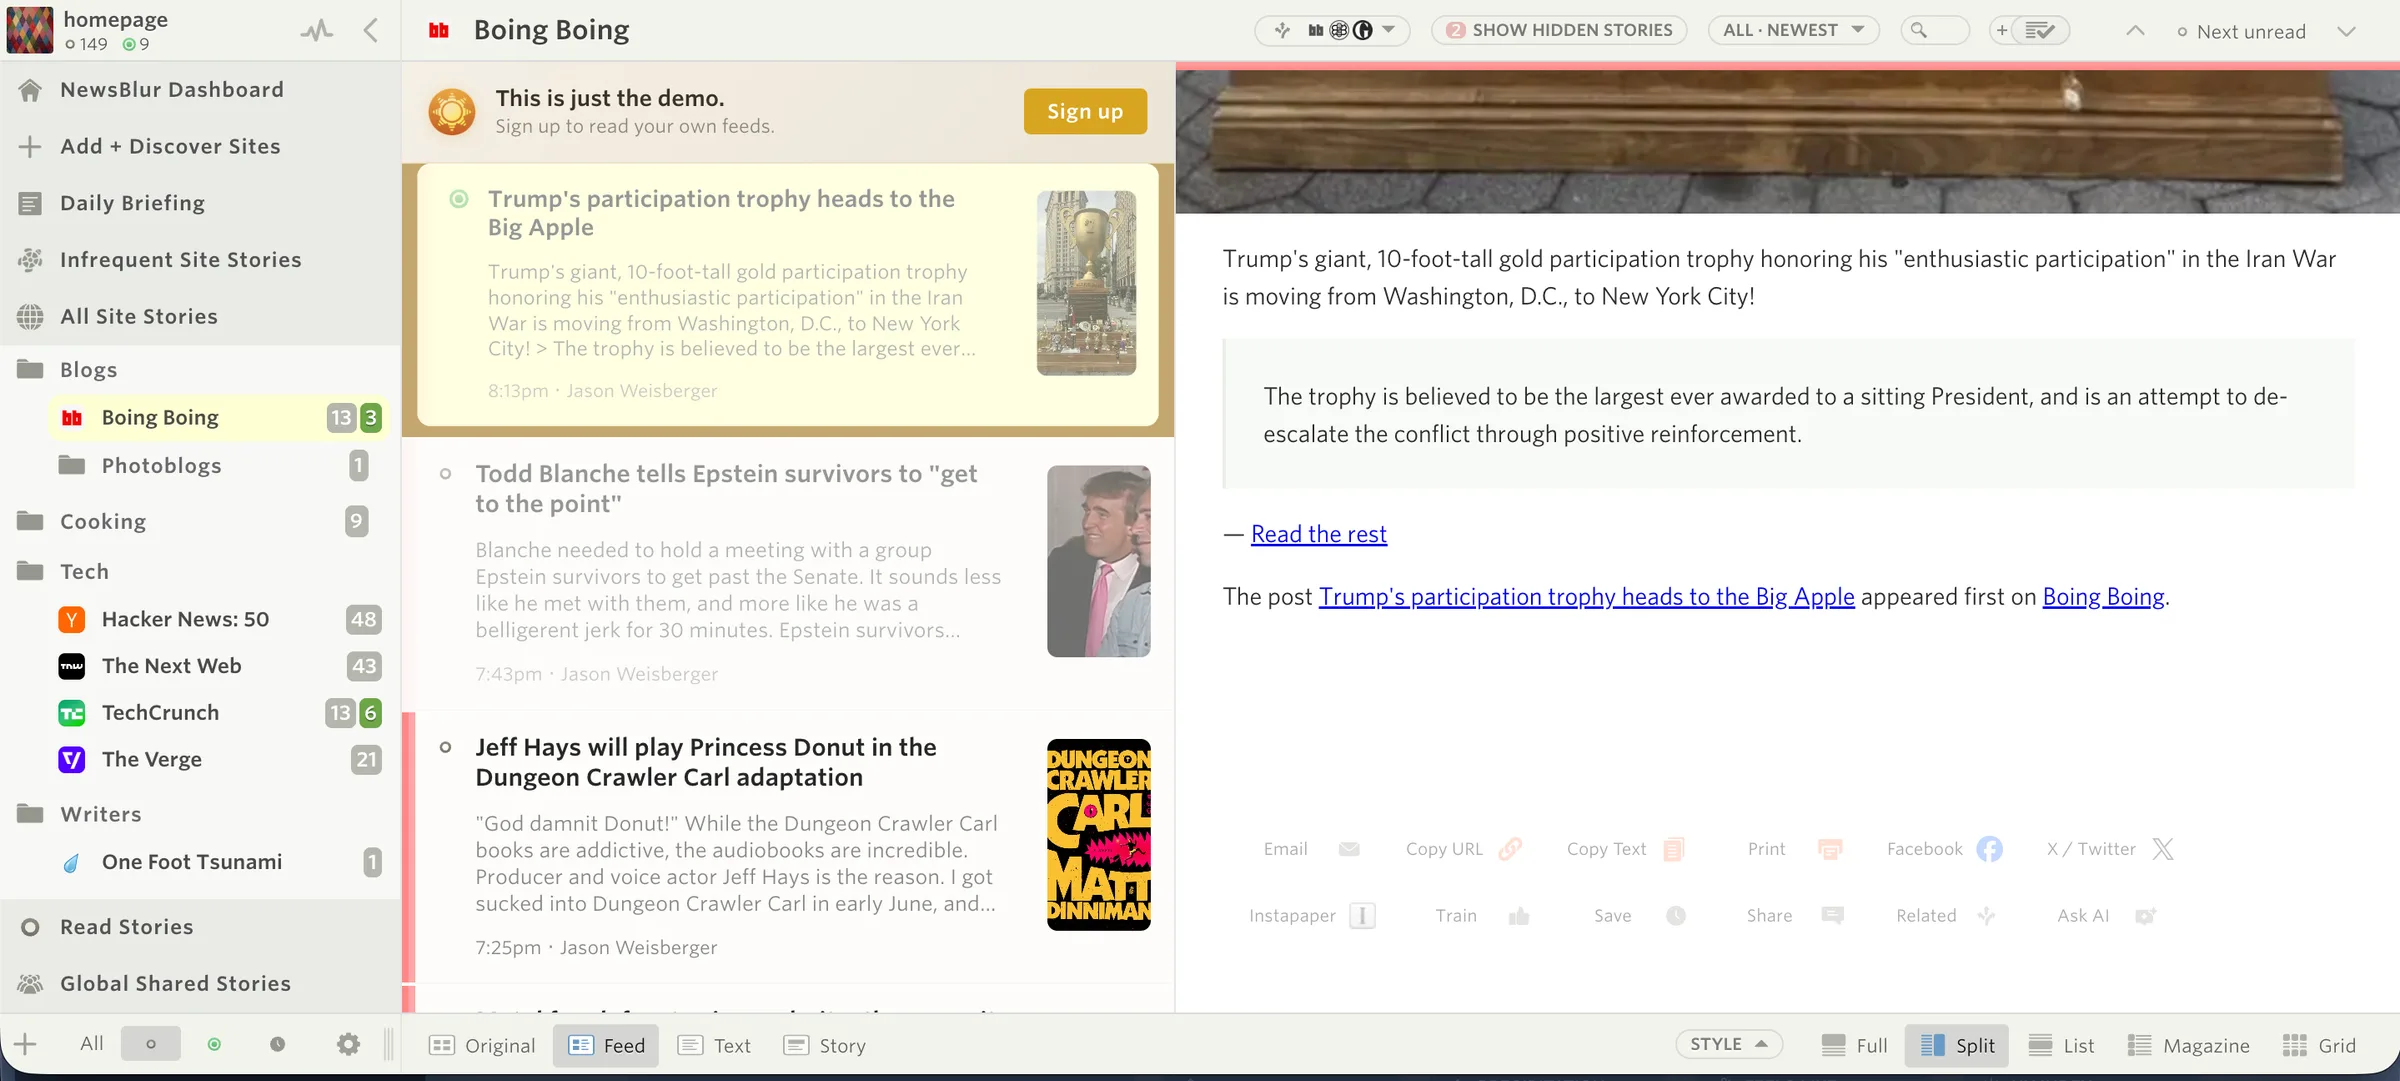Select the focus (green) stories filter
This screenshot has width=2400, height=1081.
coord(214,1044)
